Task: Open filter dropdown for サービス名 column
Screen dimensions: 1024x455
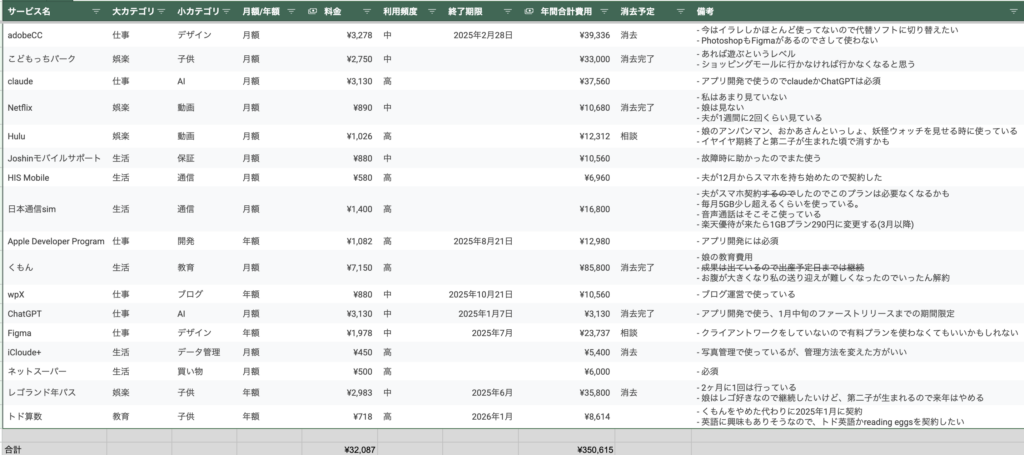Action: [97, 11]
